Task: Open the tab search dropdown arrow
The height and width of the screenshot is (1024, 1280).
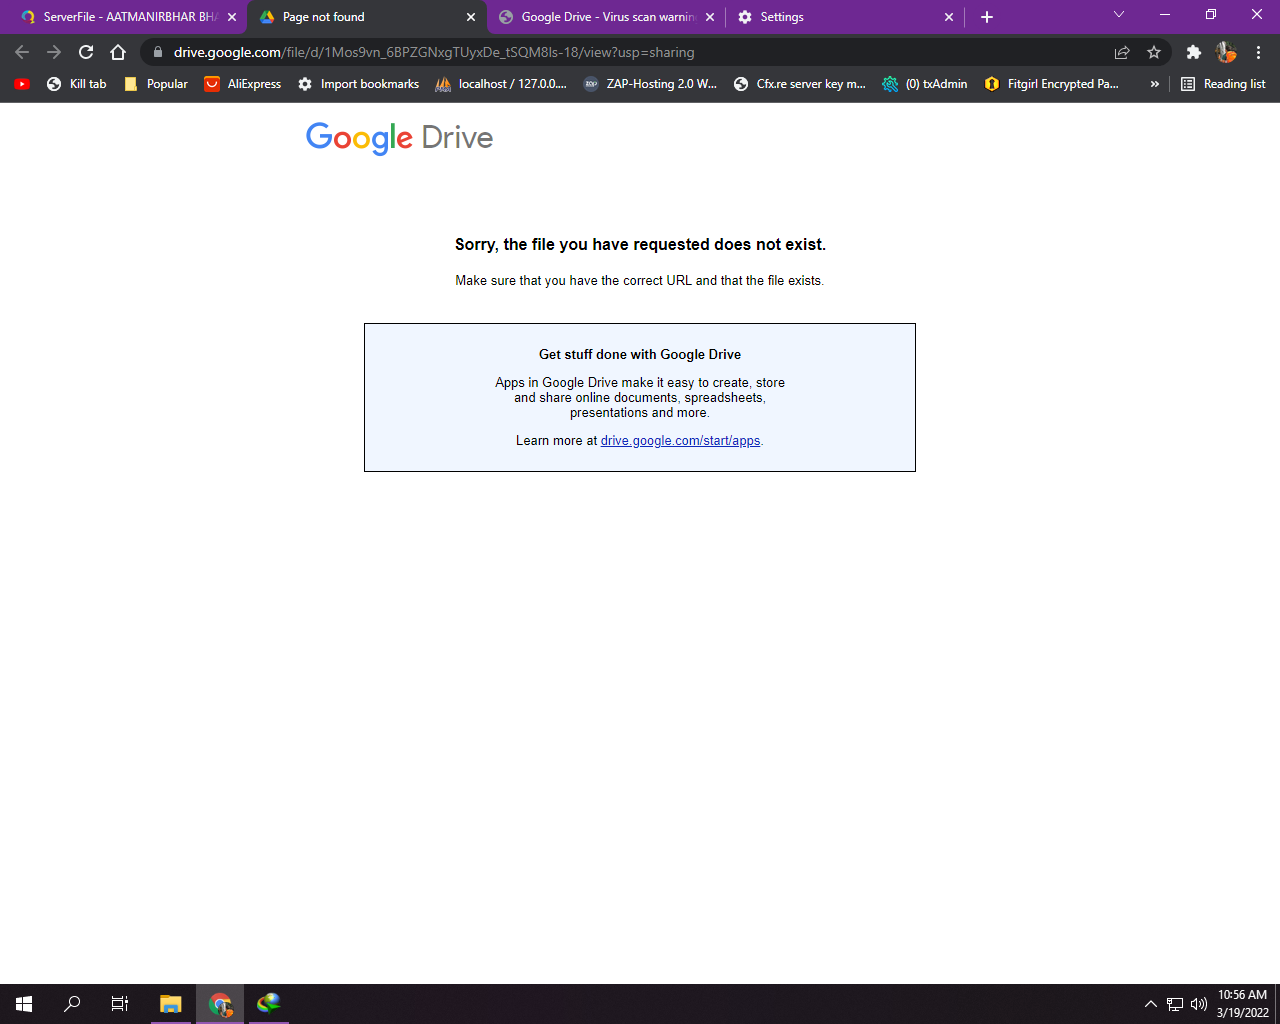Action: (1119, 15)
